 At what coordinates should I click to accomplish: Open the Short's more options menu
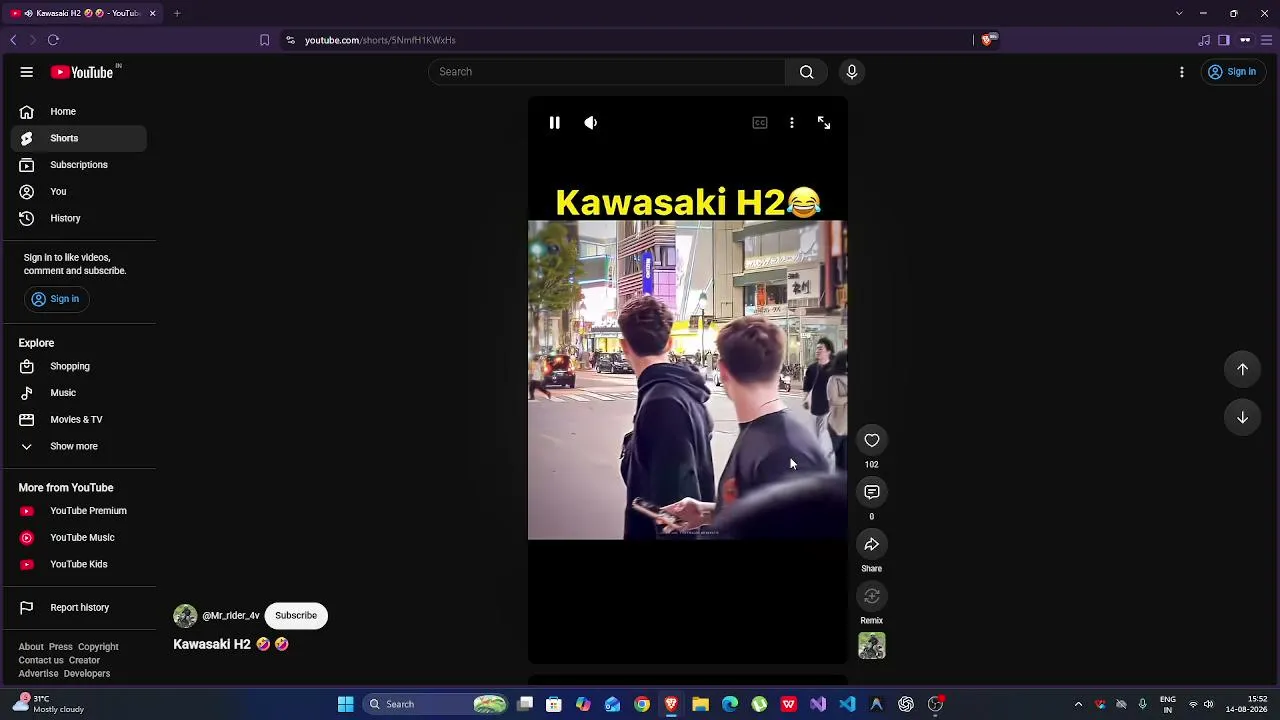click(792, 123)
